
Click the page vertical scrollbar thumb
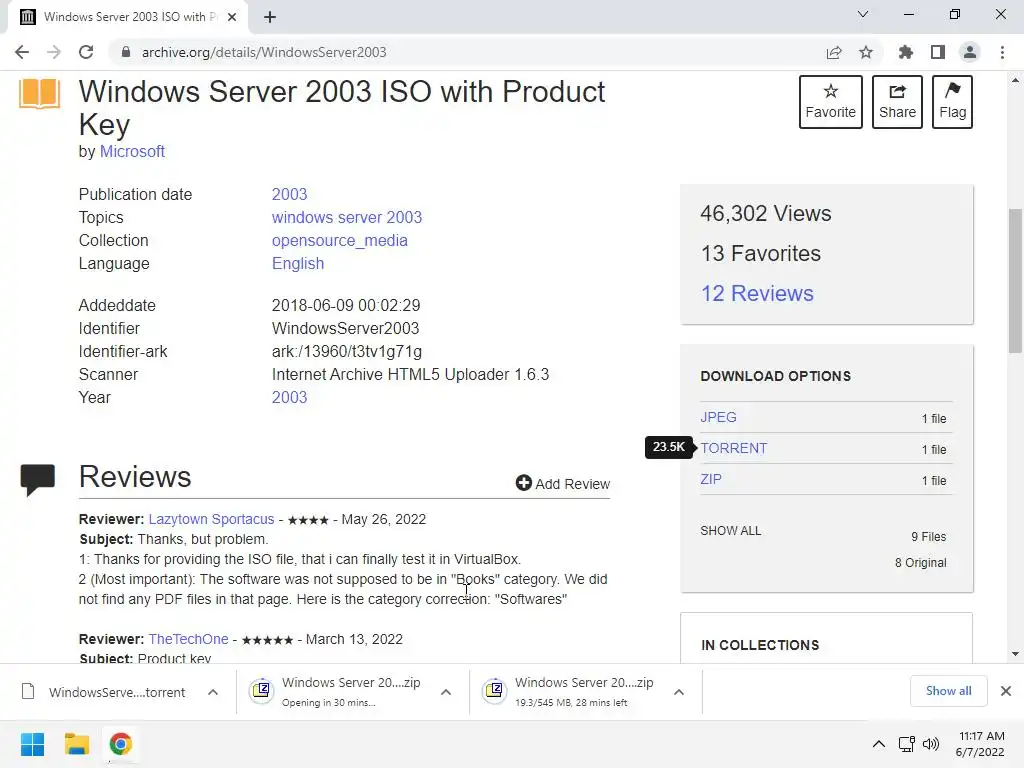tap(1015, 281)
